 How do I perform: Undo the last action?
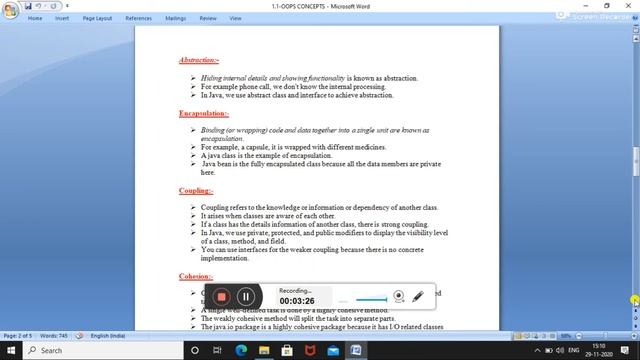point(38,6)
